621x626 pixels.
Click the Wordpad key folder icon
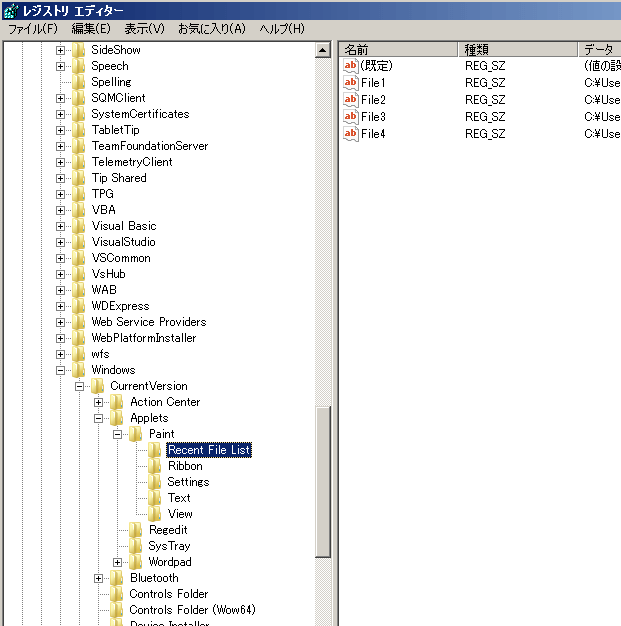136,562
